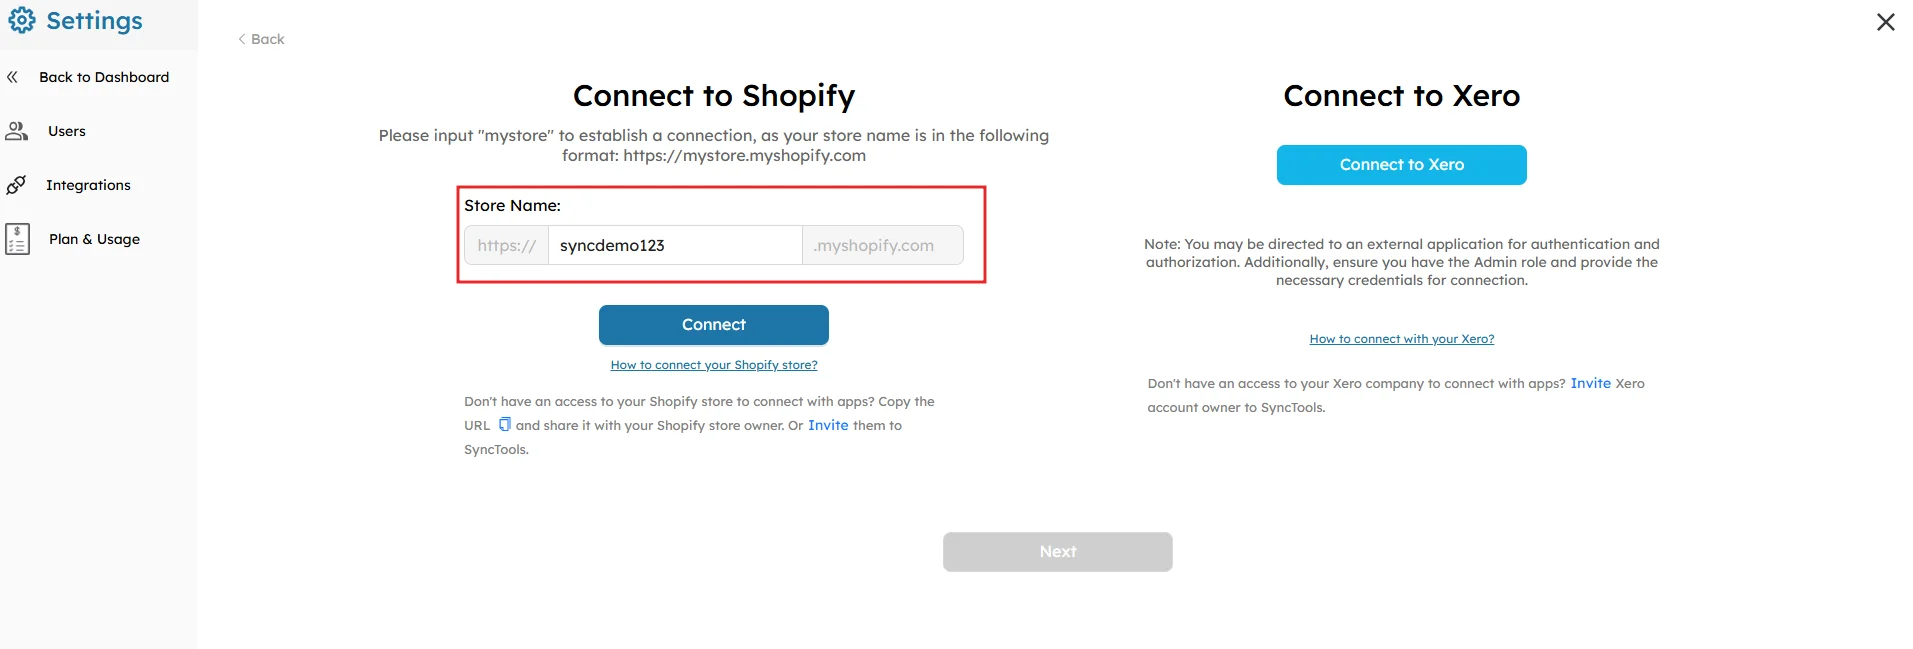Click the Integrations plug icon
This screenshot has width=1913, height=649.
(16, 185)
